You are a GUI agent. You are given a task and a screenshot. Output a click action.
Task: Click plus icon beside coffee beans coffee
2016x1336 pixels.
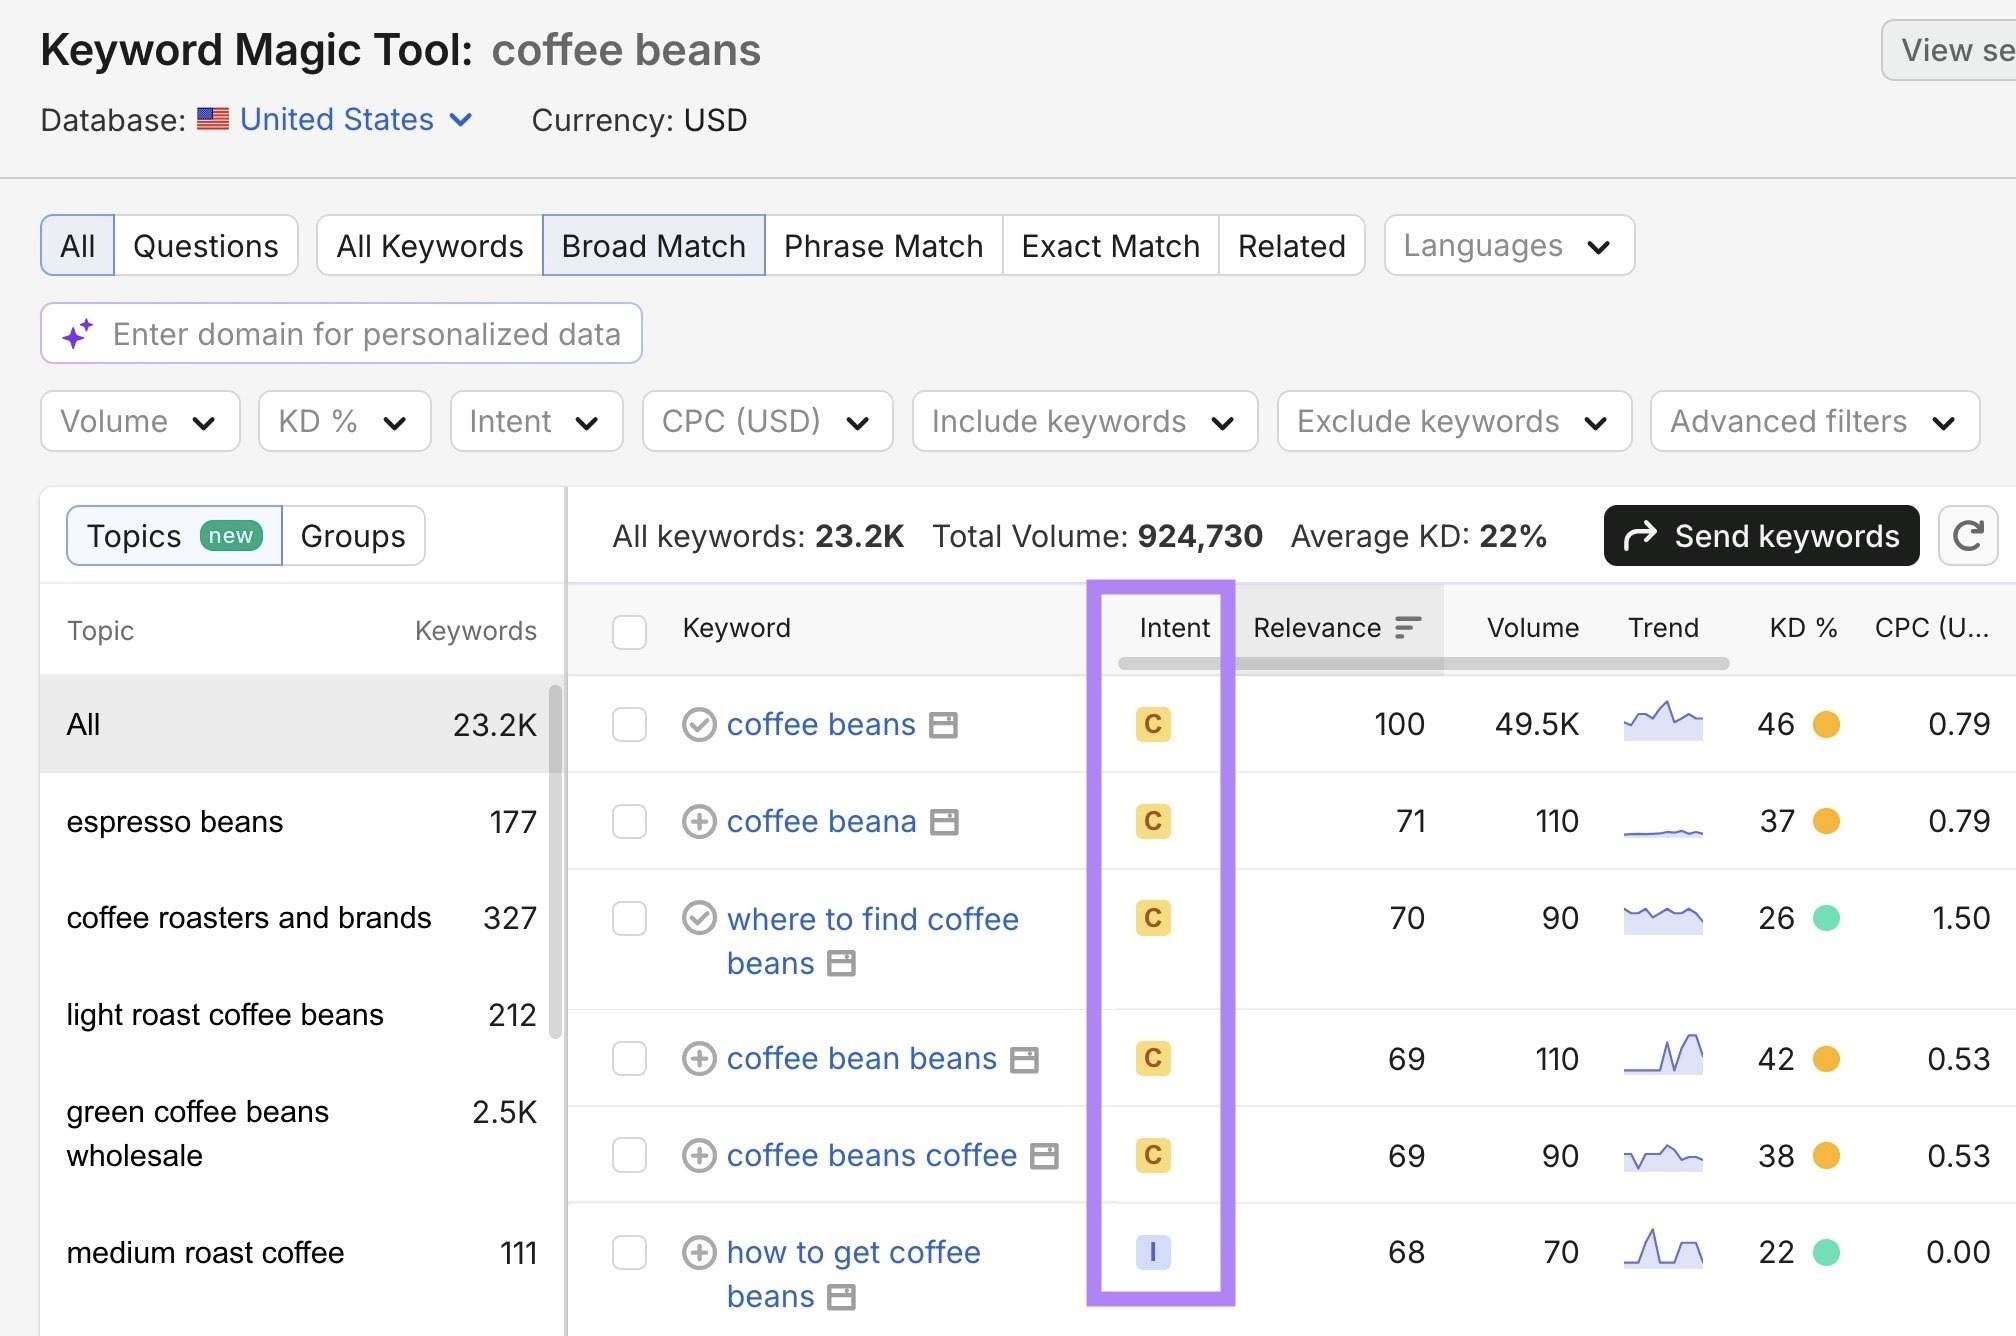coord(699,1156)
